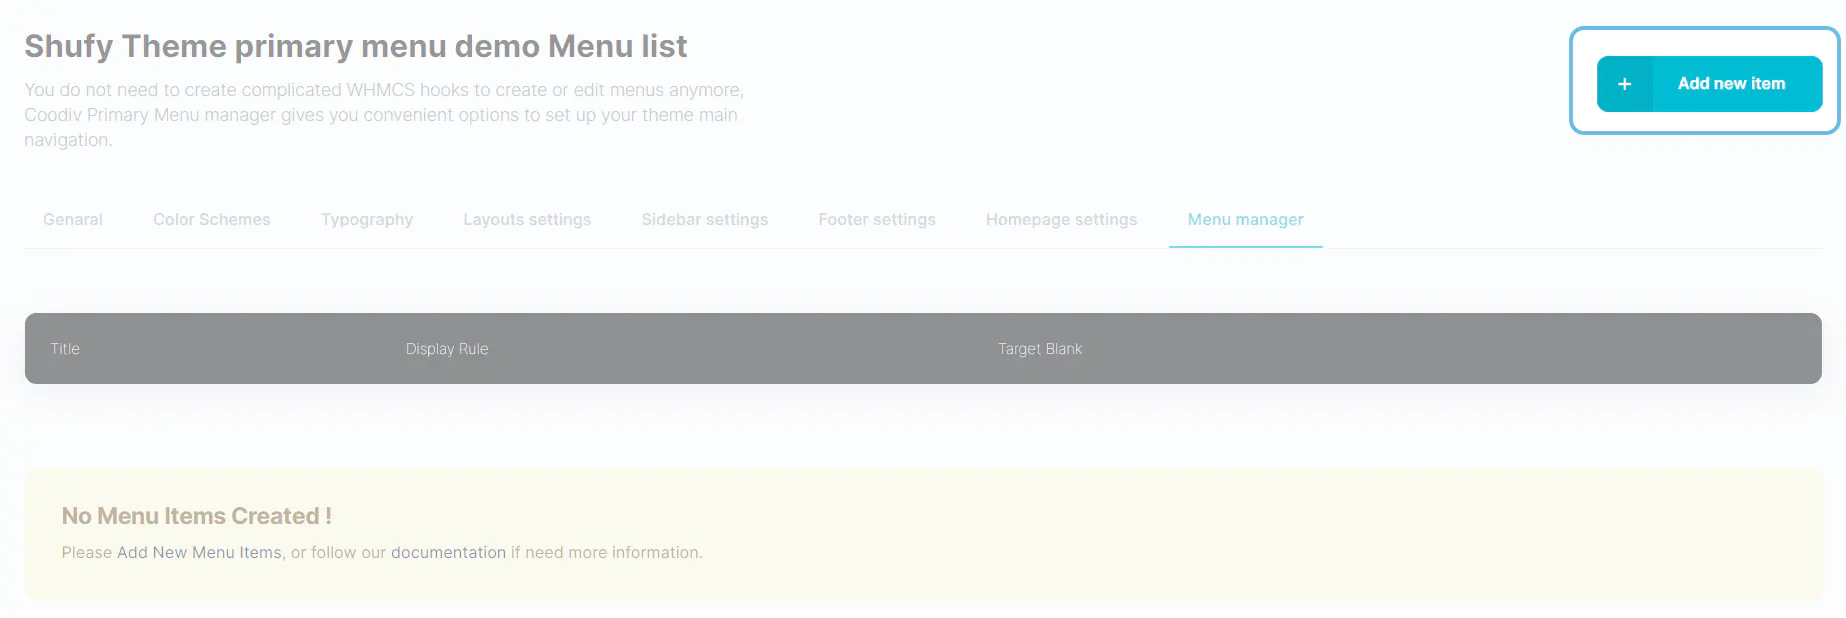Click the Title column header
This screenshot has height=618, width=1846.
(x=65, y=349)
